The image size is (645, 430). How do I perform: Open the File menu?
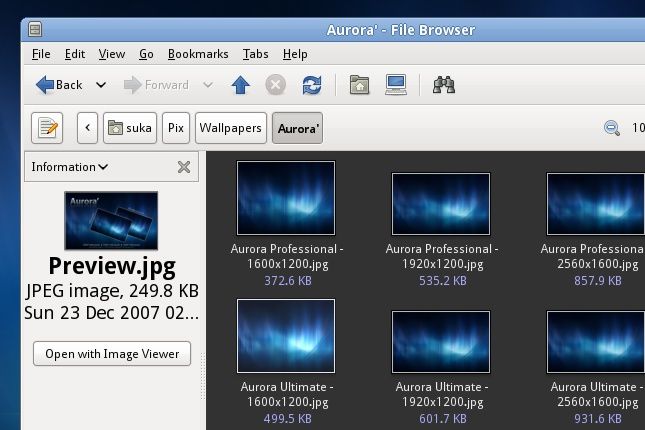(x=41, y=54)
